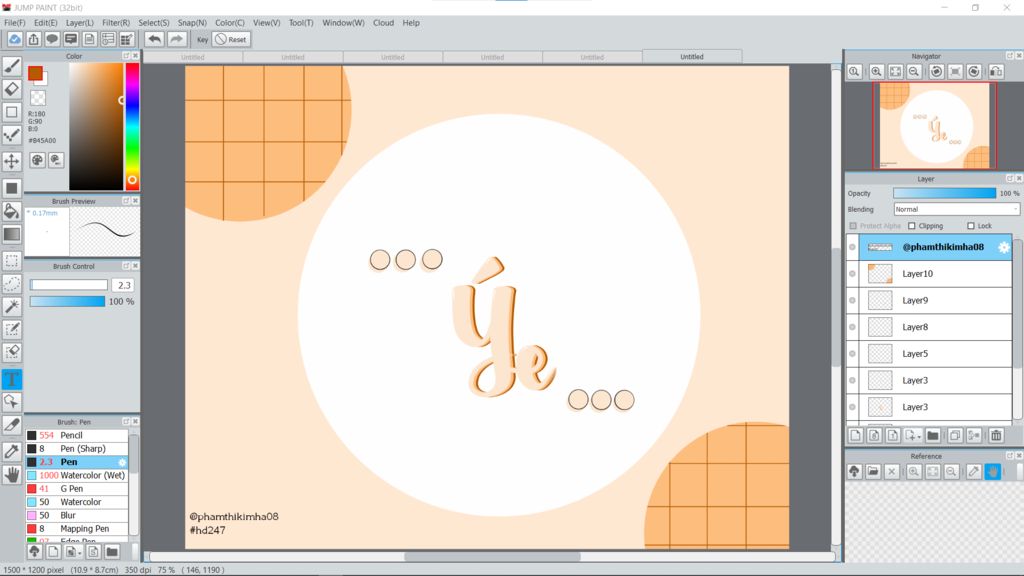Undock the Color panel

(x=126, y=56)
